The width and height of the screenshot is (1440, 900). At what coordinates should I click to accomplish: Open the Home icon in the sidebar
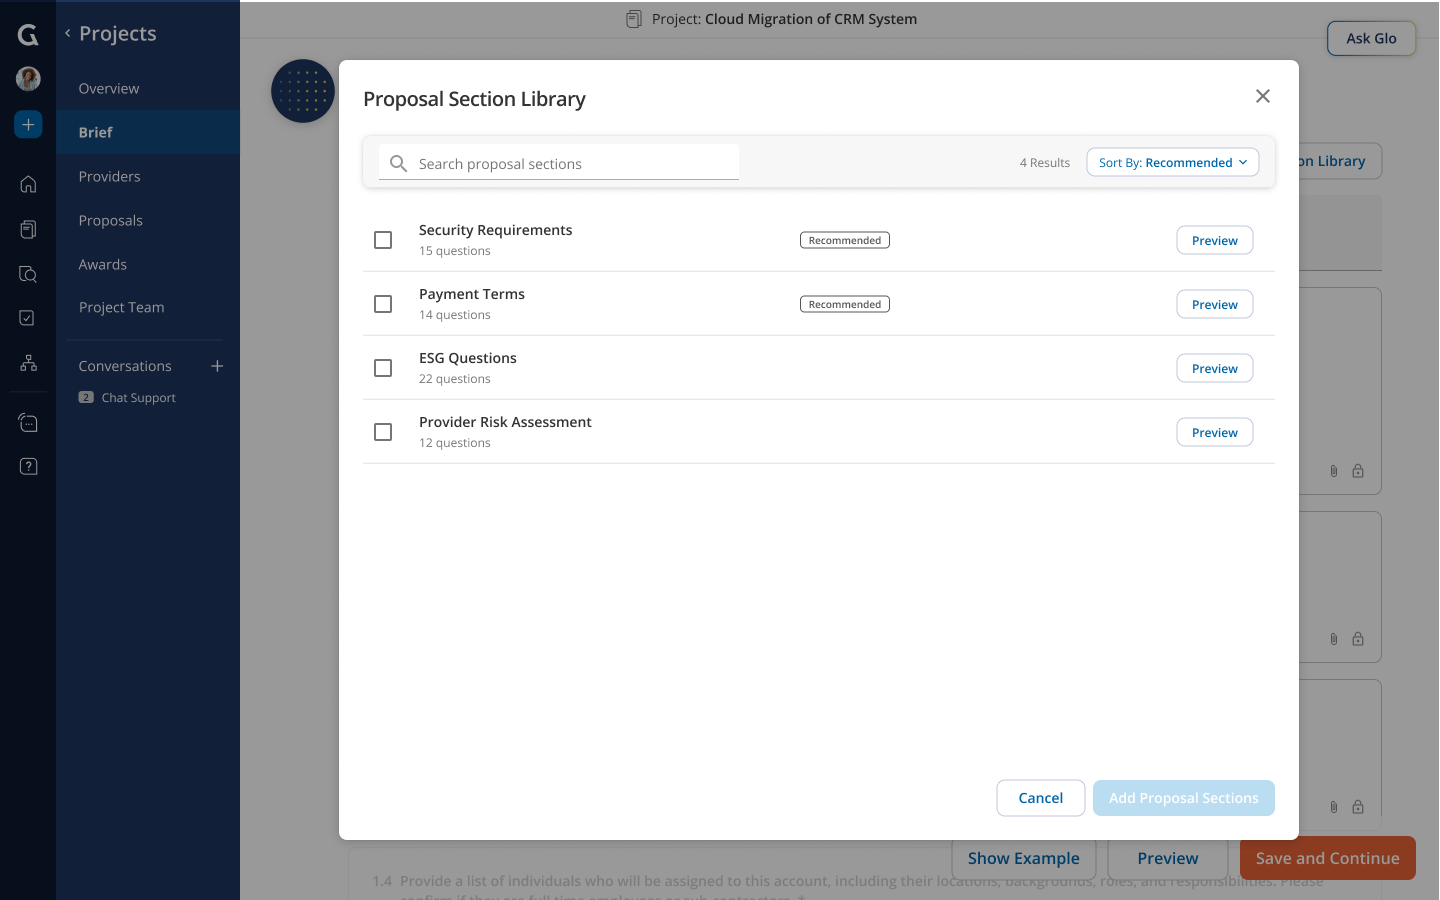[x=27, y=184]
